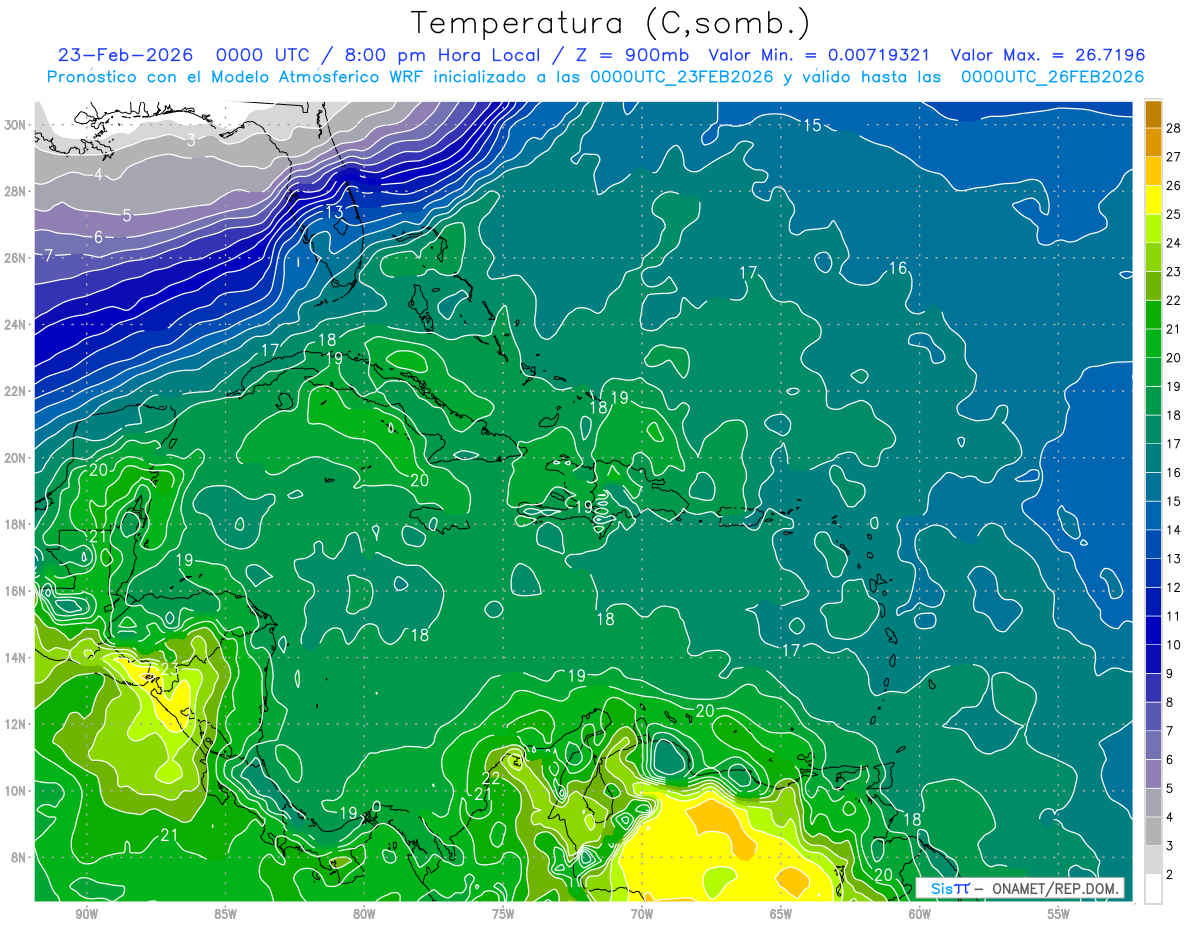Select the date text '23-Feb-2026'
The height and width of the screenshot is (927, 1200).
(125, 55)
